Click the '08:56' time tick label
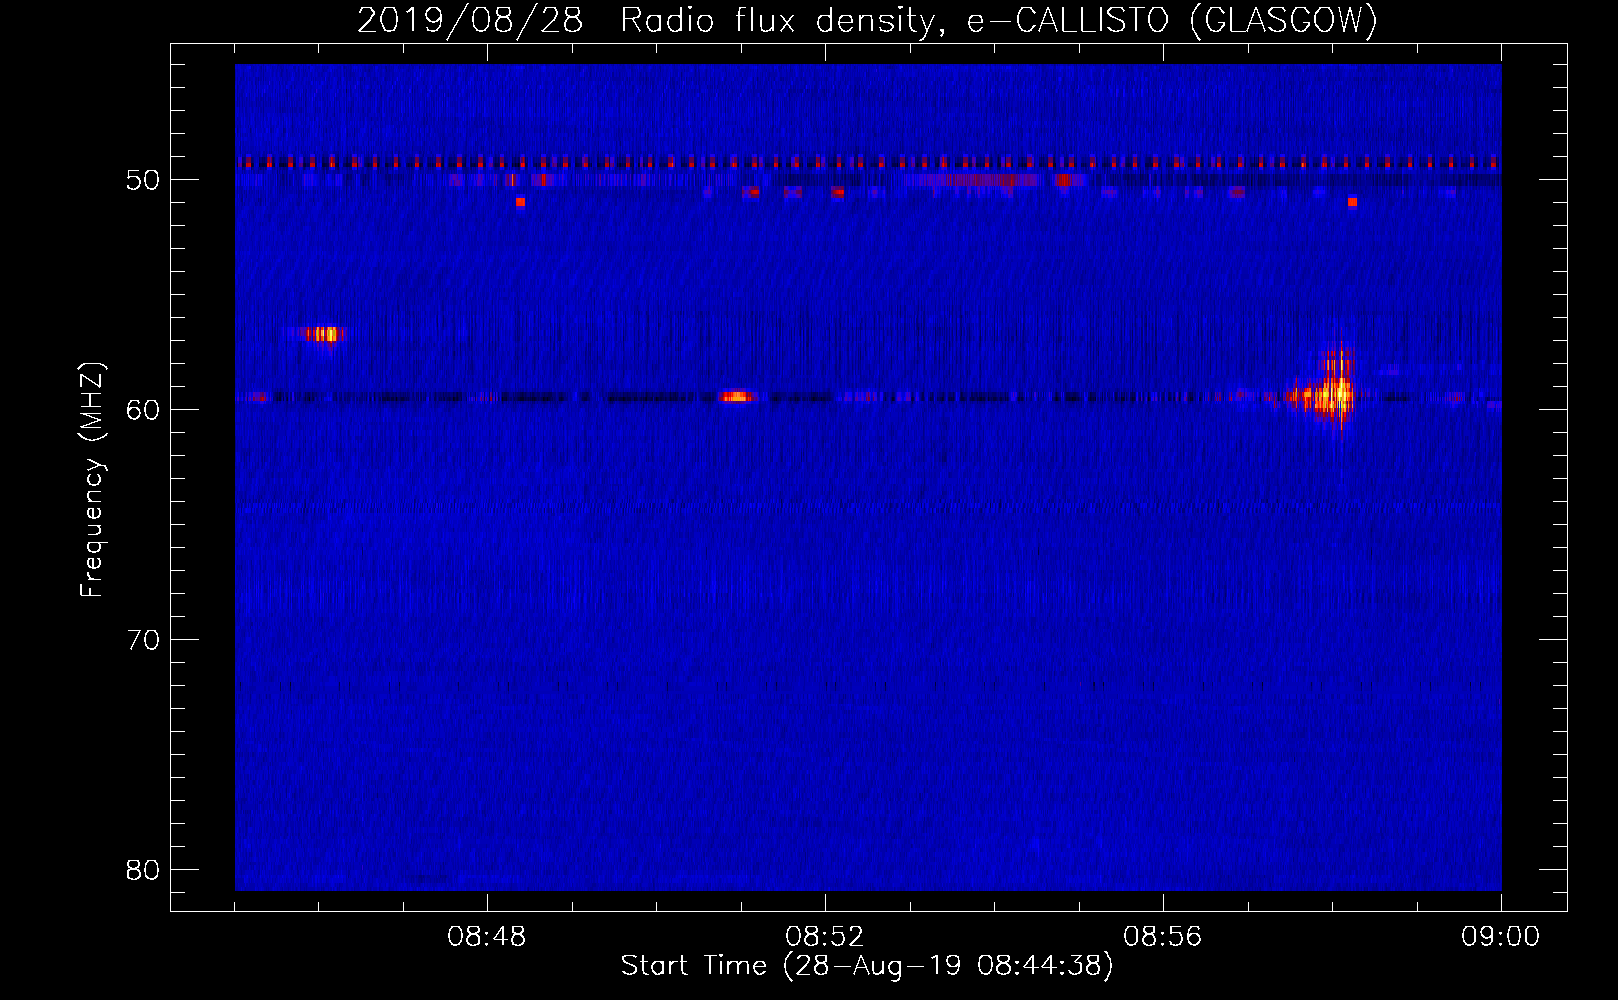This screenshot has width=1618, height=1000. pyautogui.click(x=1163, y=937)
